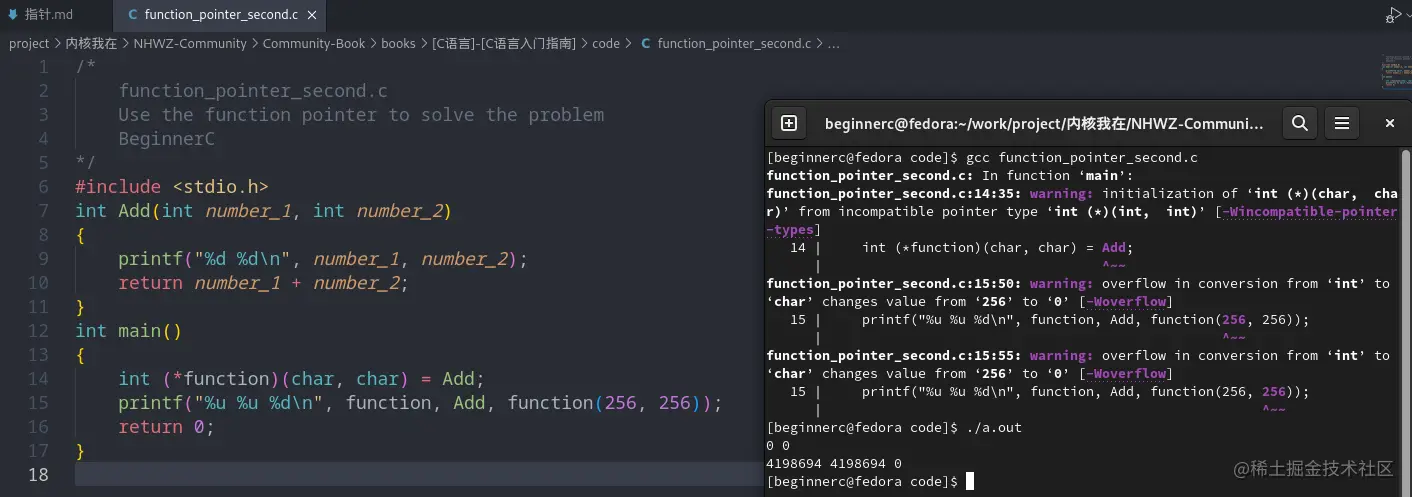This screenshot has height=497, width=1412.
Task: Click the '0 0' output line in the terminal
Action: point(778,446)
